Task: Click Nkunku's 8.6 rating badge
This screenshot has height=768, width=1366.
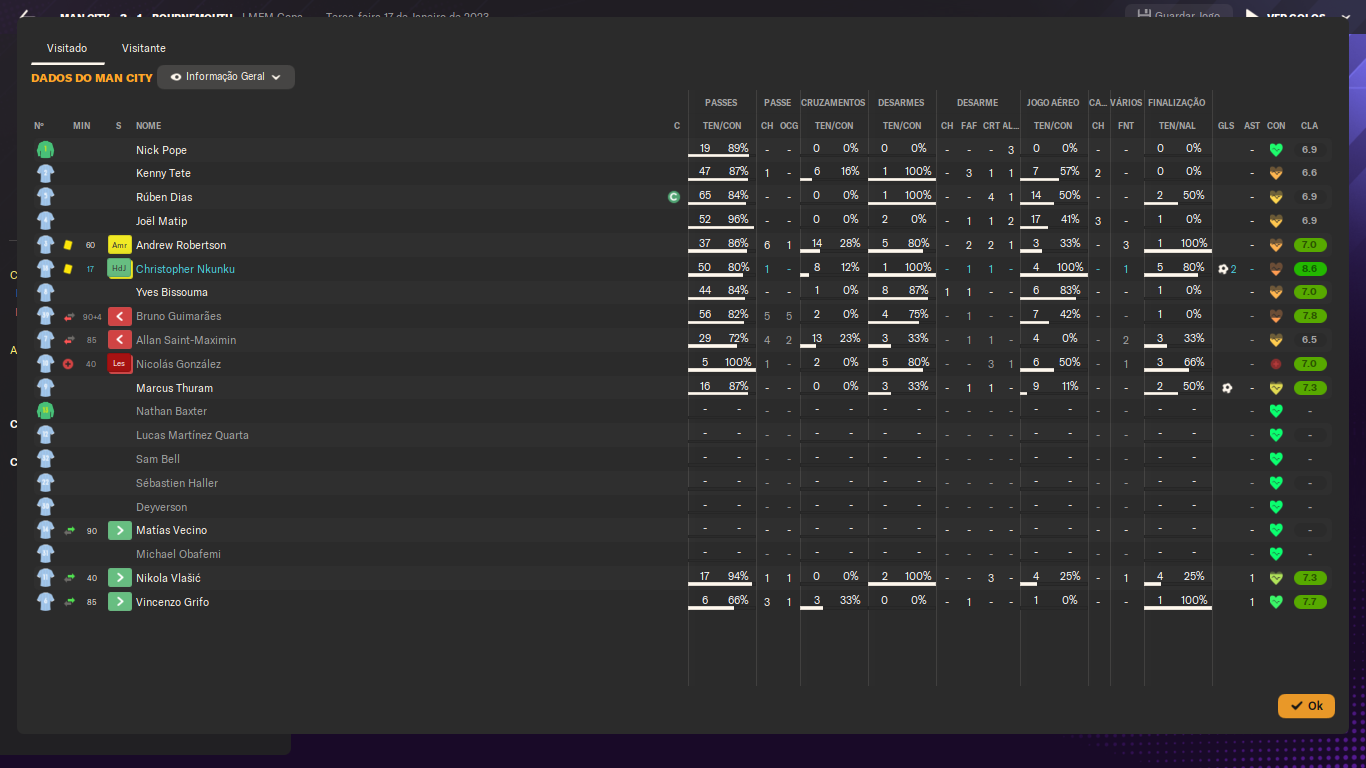Action: 1309,269
